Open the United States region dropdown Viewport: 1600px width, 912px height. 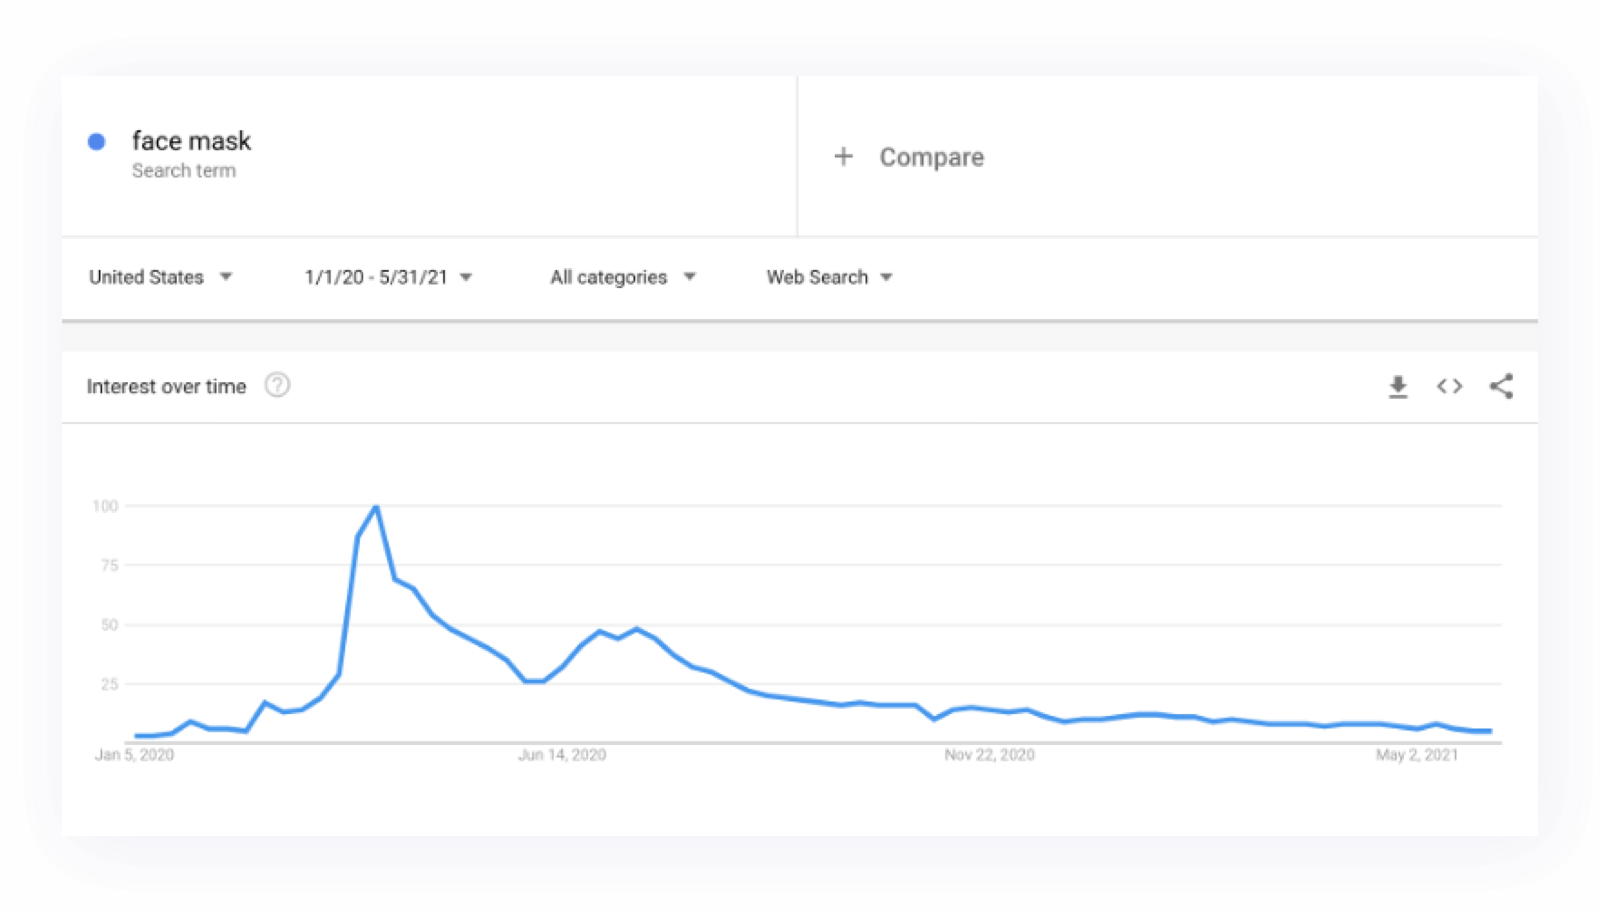click(160, 277)
